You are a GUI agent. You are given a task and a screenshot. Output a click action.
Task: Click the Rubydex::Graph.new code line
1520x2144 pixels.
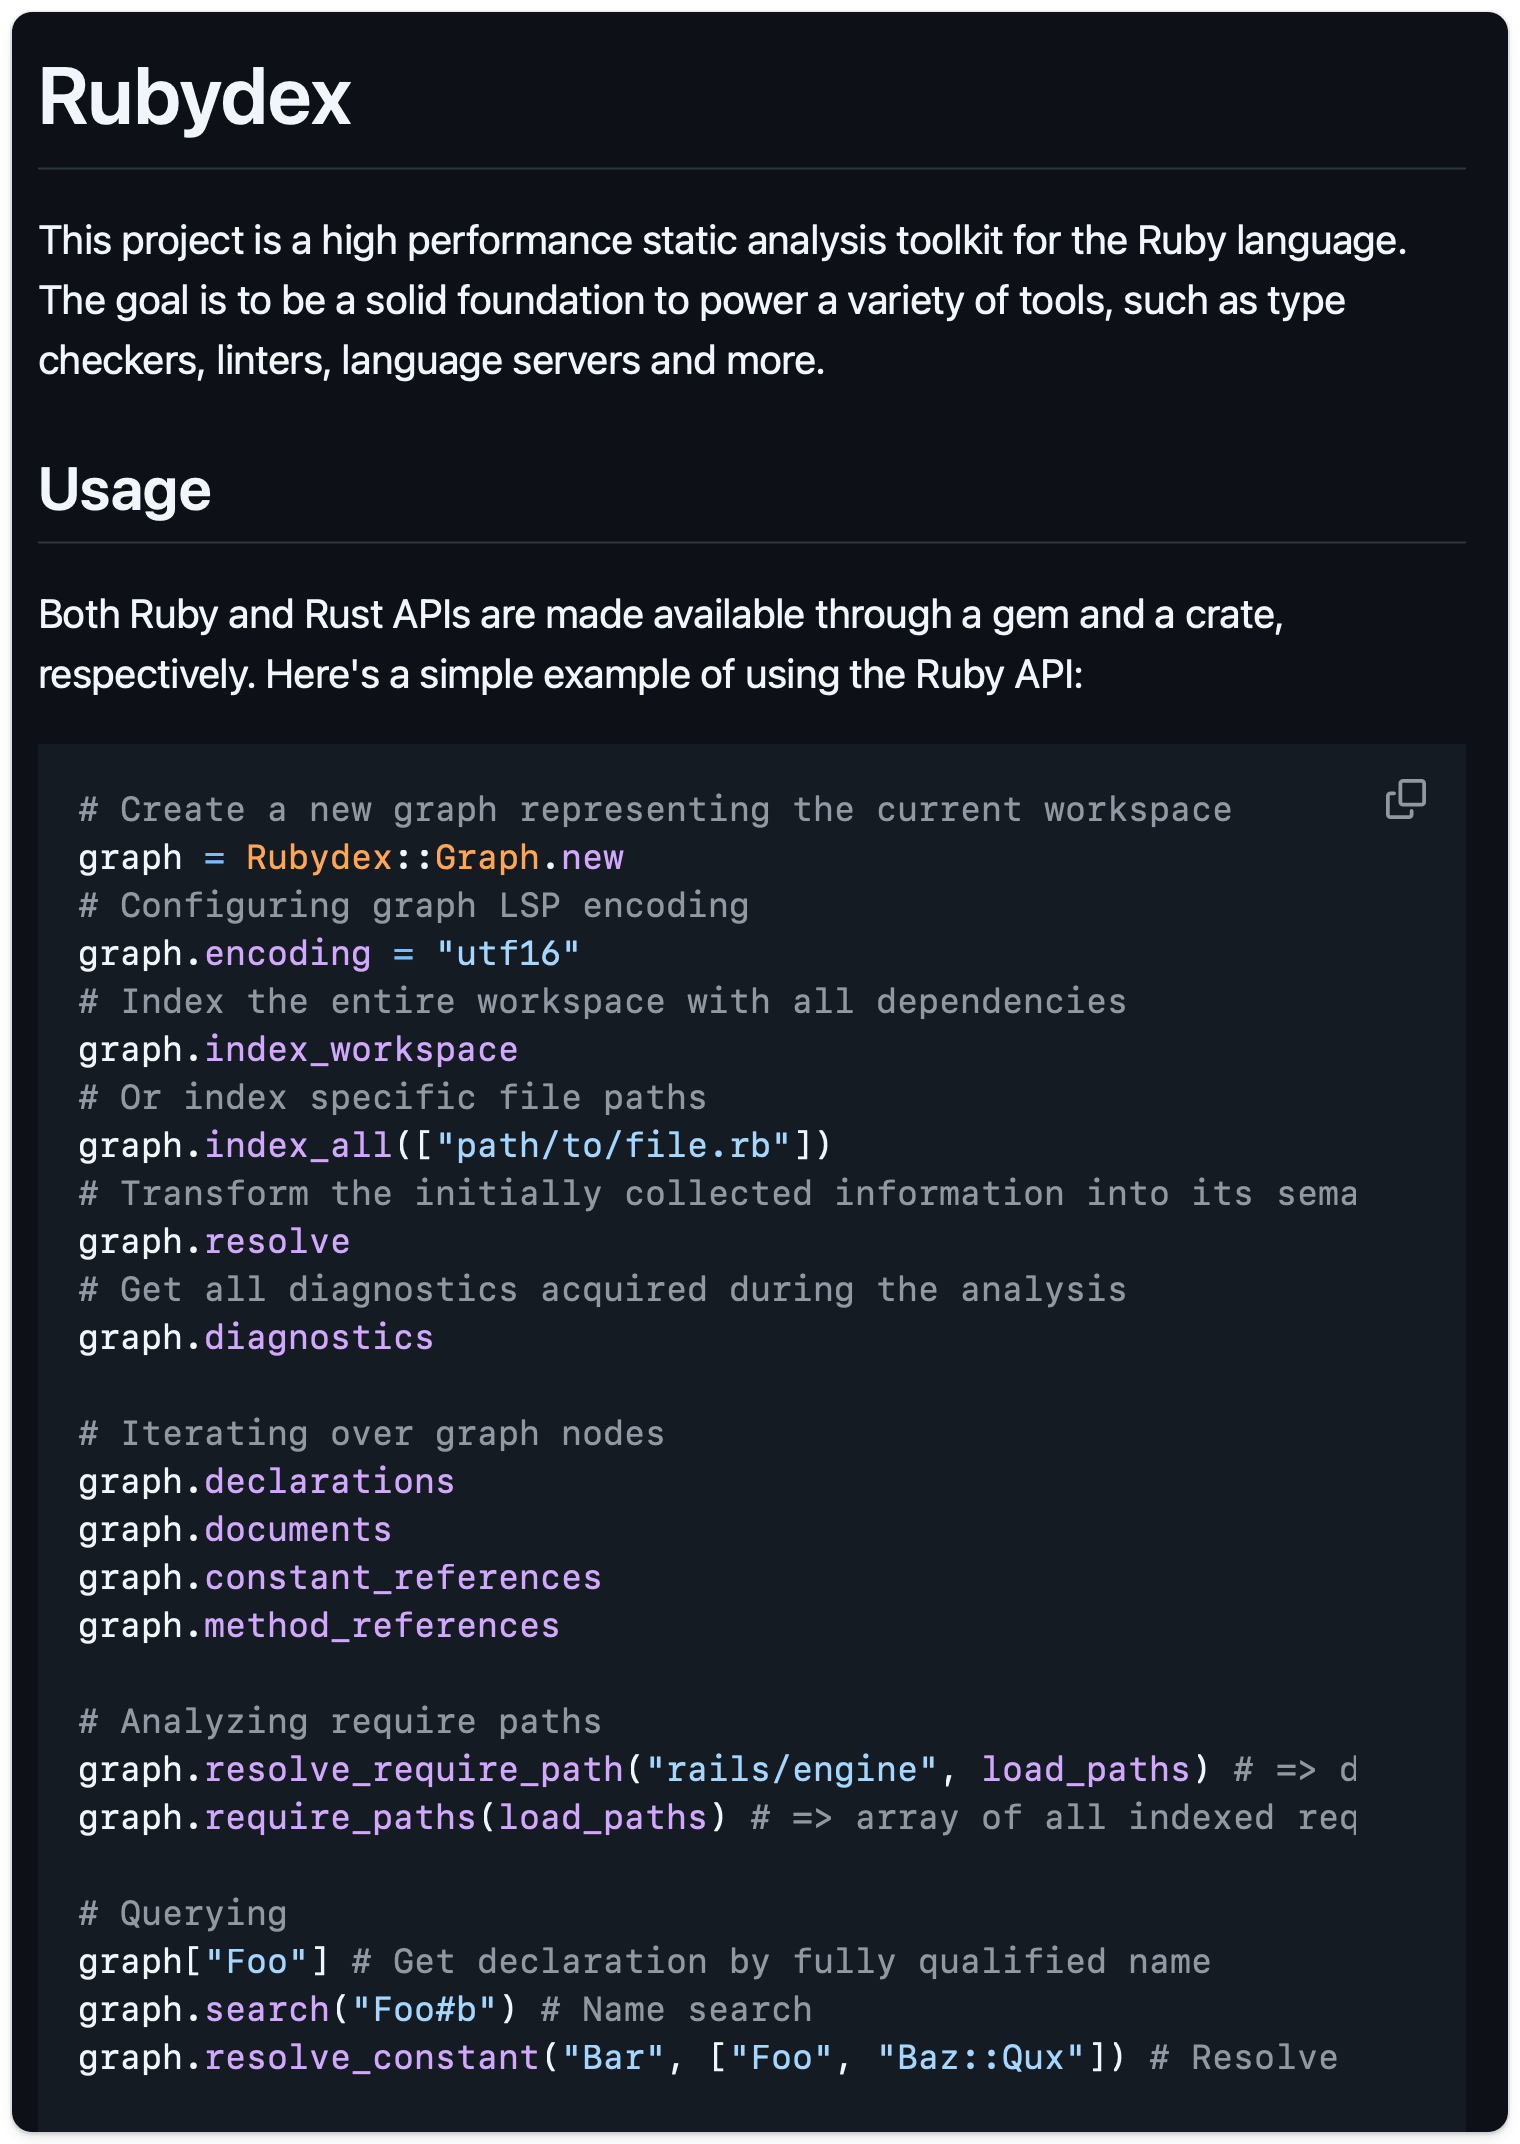pyautogui.click(x=351, y=858)
